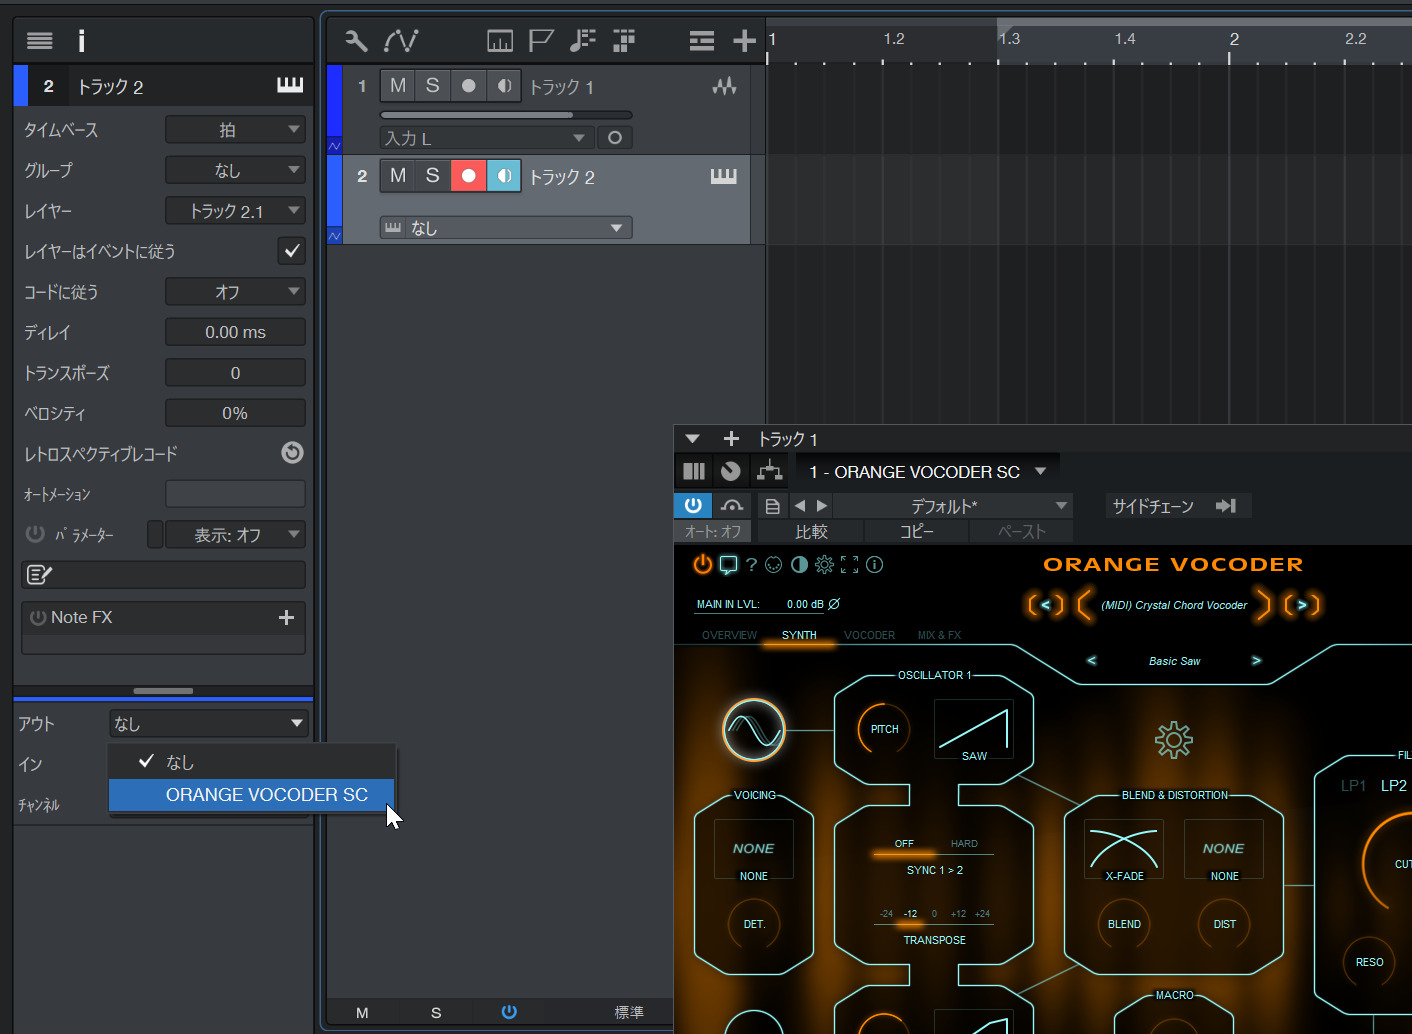1412x1034 pixels.
Task: Open the 入力 L input dropdown on トラック 1
Action: [487, 138]
